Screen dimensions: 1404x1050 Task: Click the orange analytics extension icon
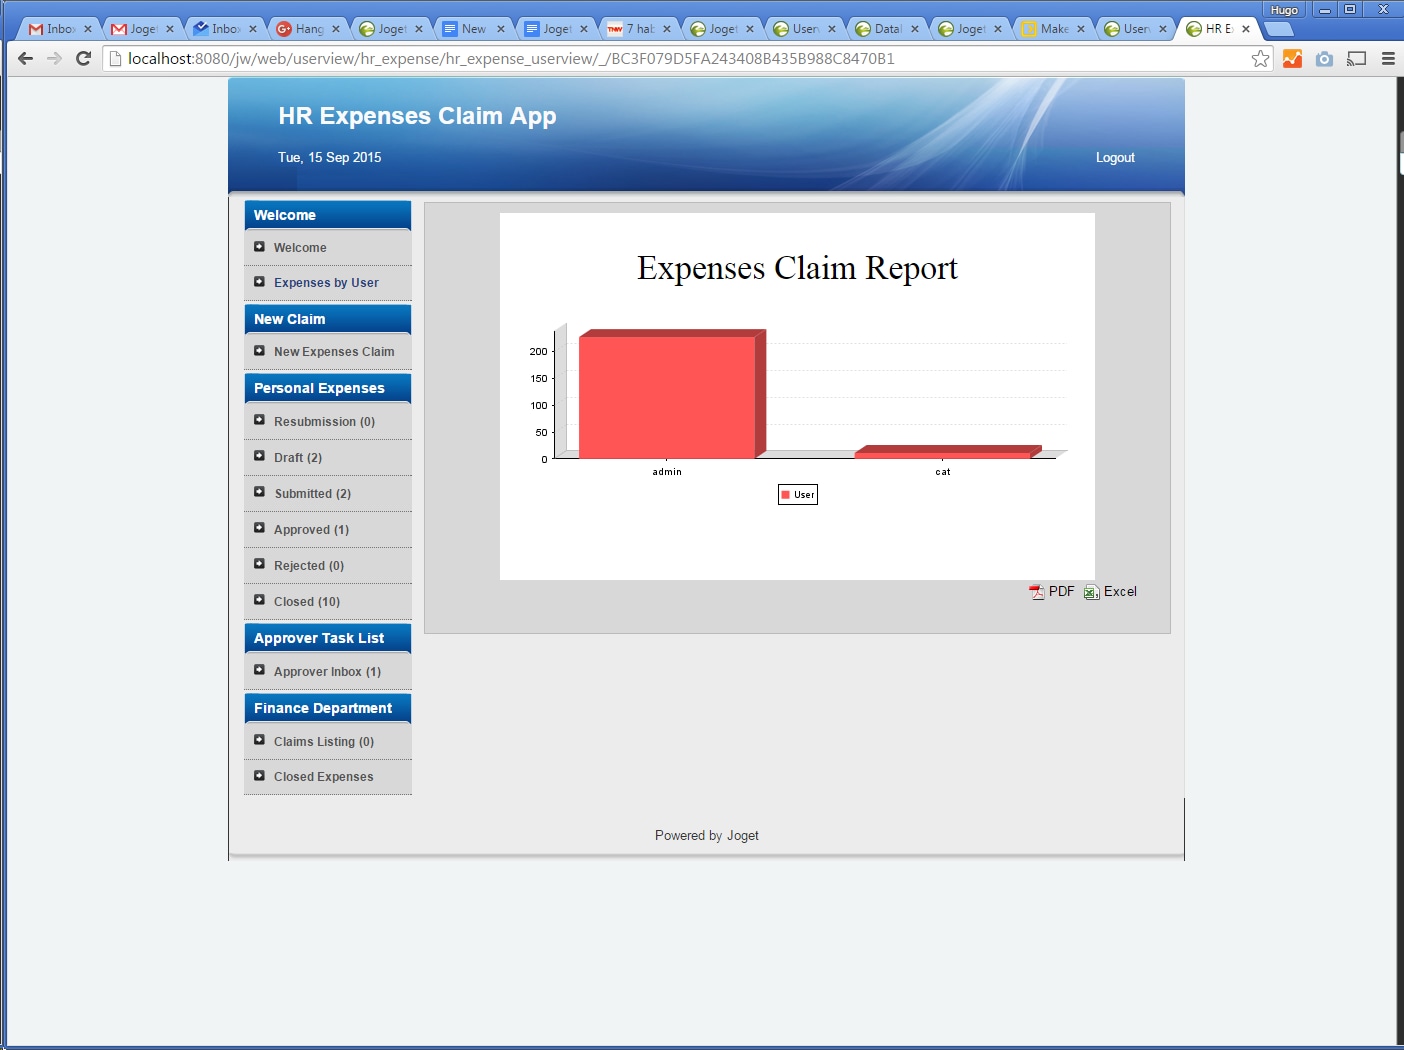1292,59
